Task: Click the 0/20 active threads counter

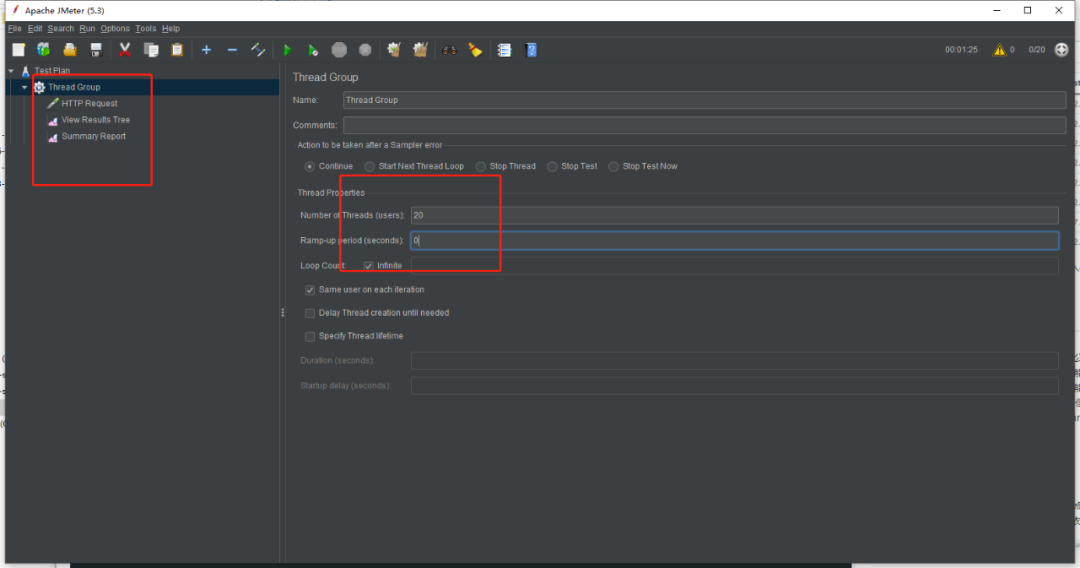Action: tap(1037, 50)
